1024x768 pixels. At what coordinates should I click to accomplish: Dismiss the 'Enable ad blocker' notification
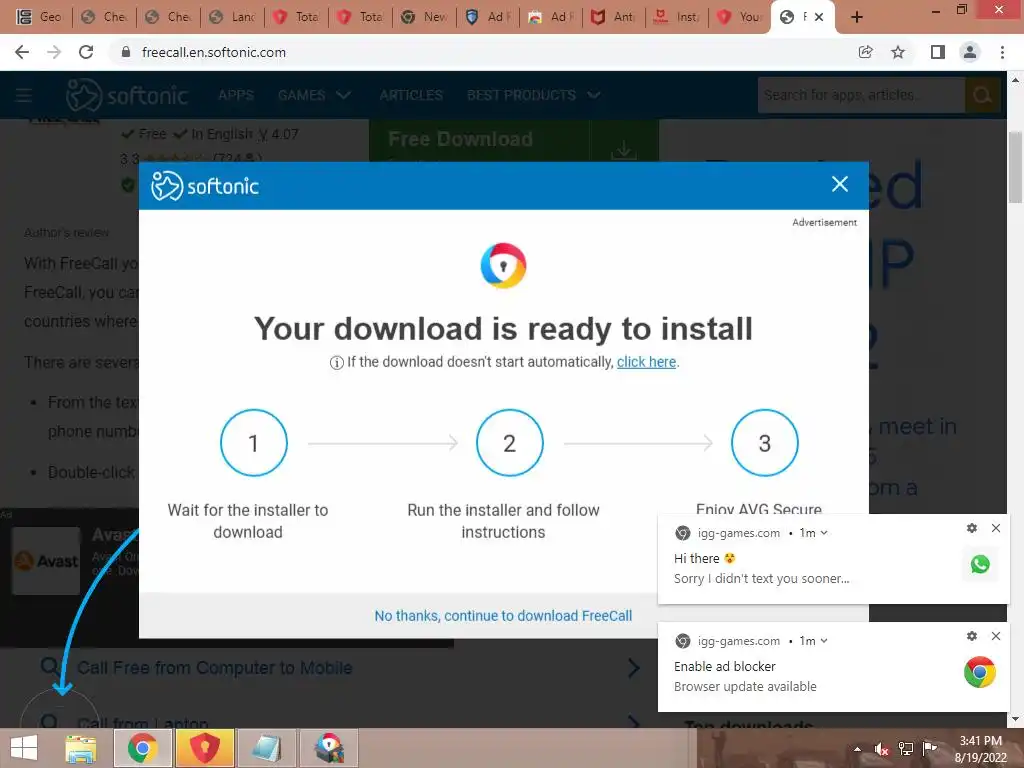tap(996, 635)
